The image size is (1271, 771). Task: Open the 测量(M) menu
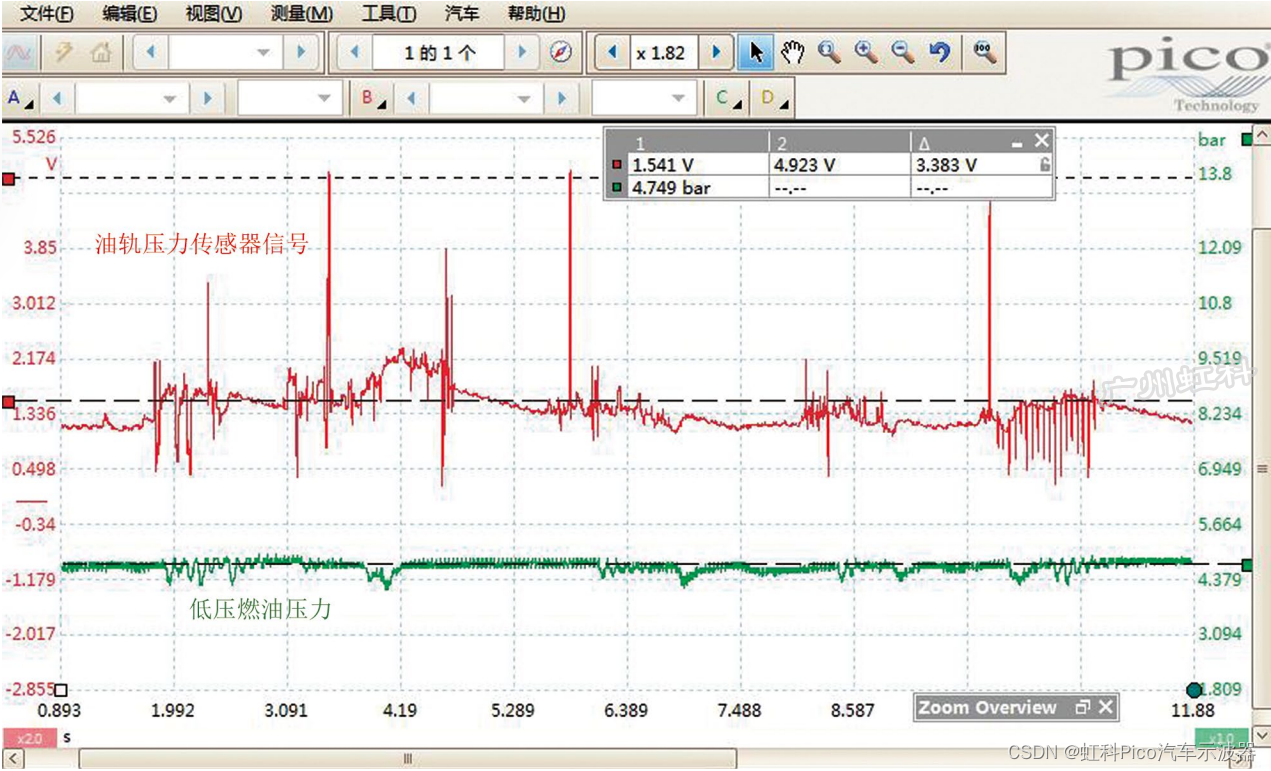[302, 14]
